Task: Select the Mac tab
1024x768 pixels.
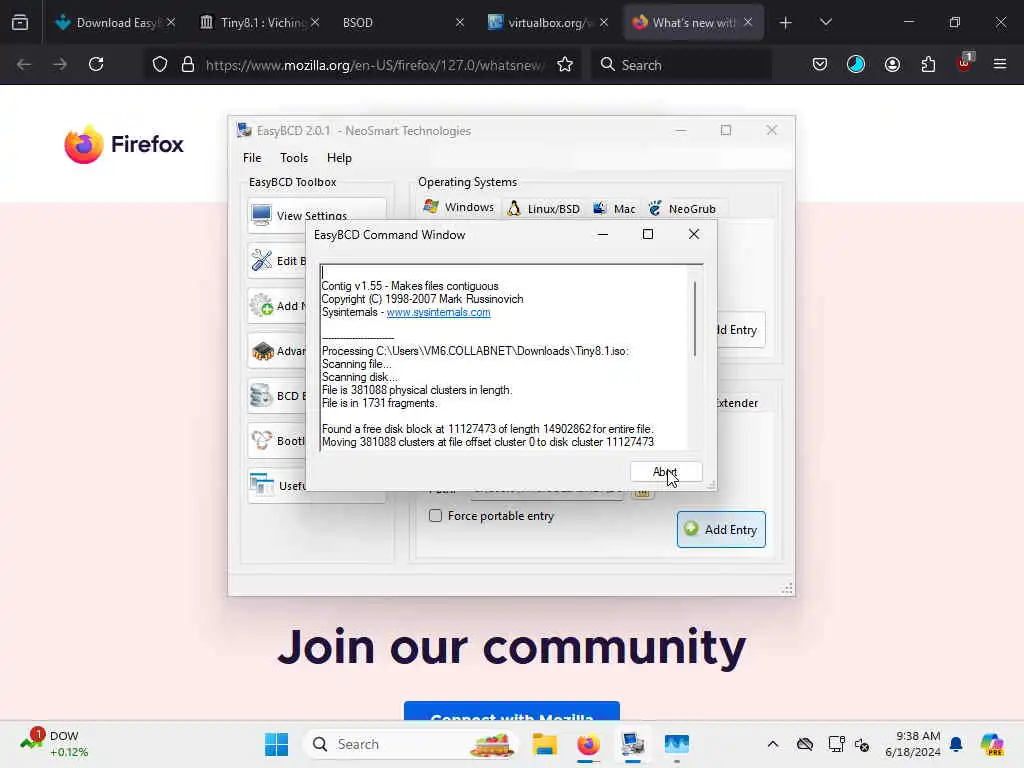Action: click(614, 208)
